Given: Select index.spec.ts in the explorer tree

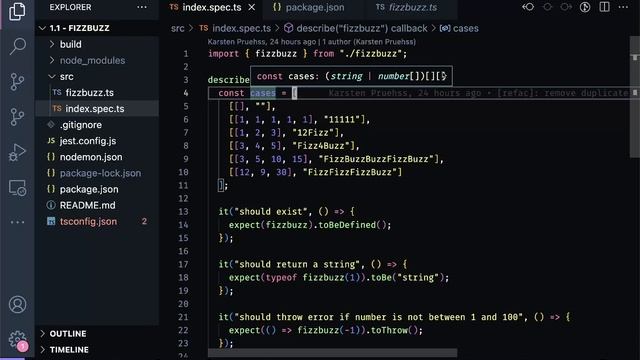Looking at the screenshot, I should (x=95, y=109).
